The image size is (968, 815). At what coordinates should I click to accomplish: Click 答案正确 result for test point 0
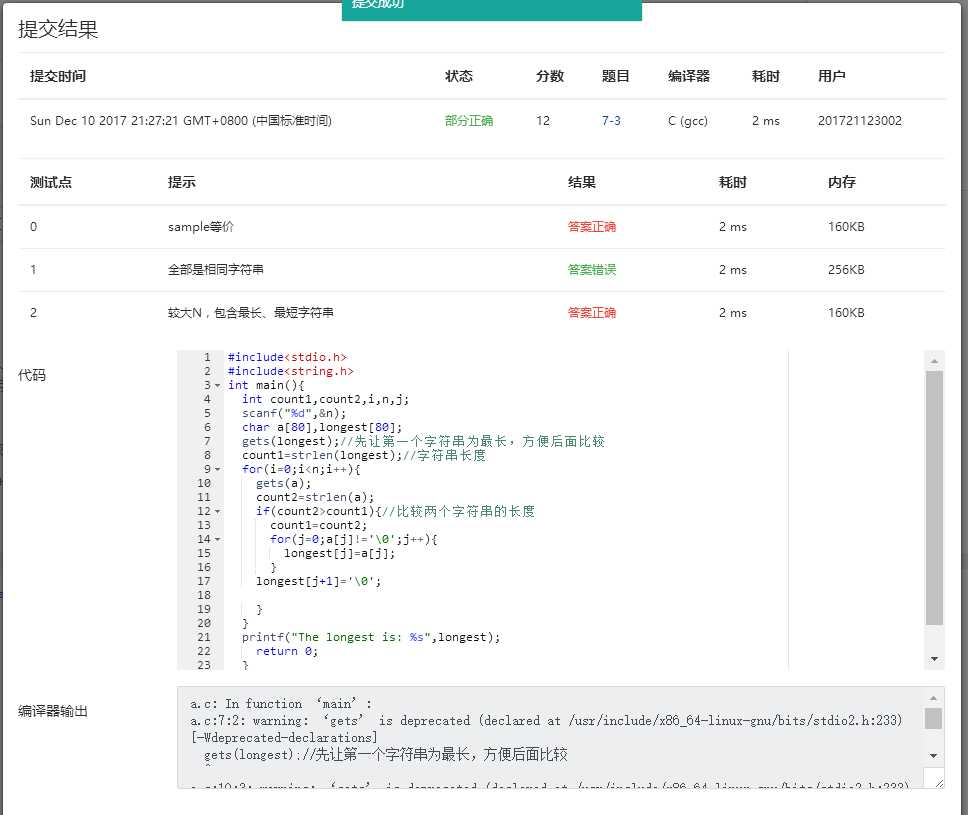(591, 227)
